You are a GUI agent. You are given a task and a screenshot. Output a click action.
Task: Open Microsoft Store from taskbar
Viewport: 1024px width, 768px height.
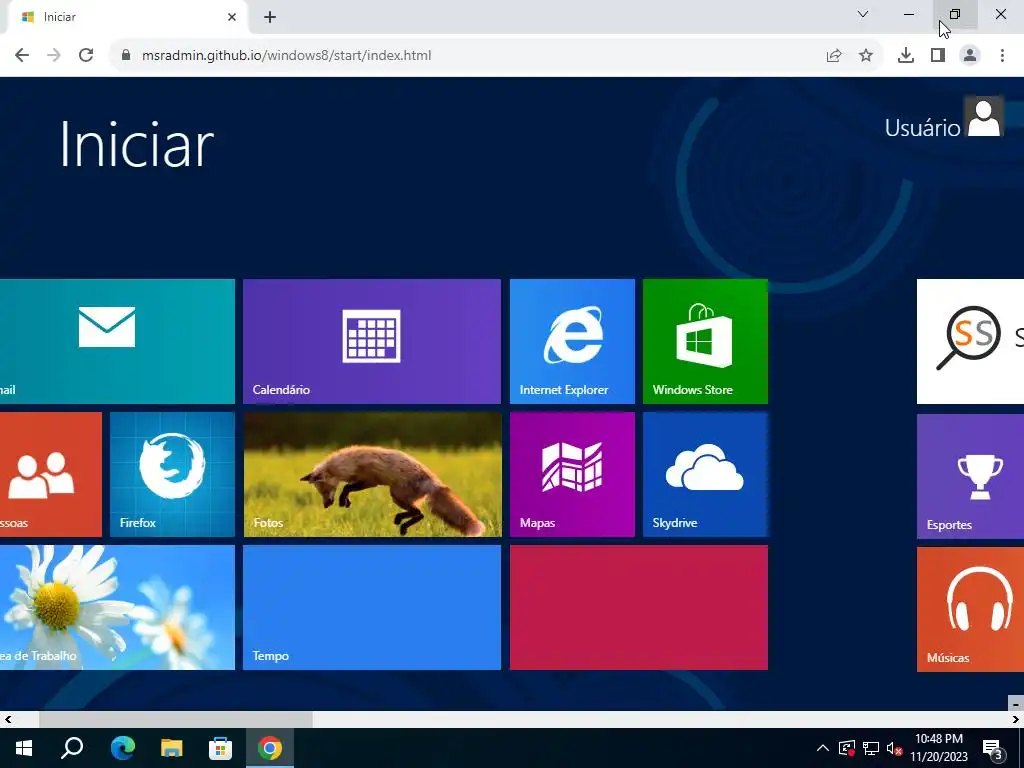[x=220, y=748]
